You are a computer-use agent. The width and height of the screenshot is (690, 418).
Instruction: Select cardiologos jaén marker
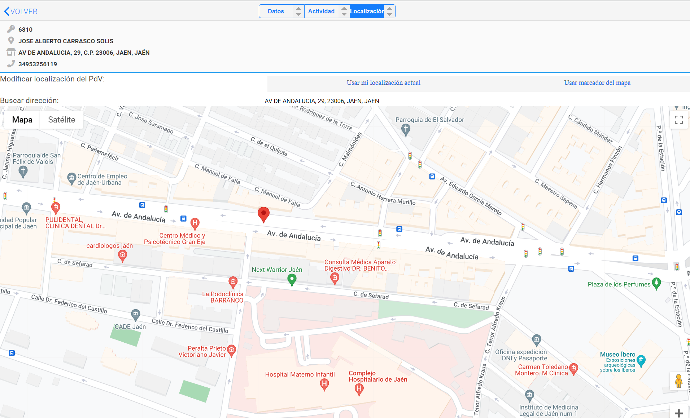pos(123,255)
